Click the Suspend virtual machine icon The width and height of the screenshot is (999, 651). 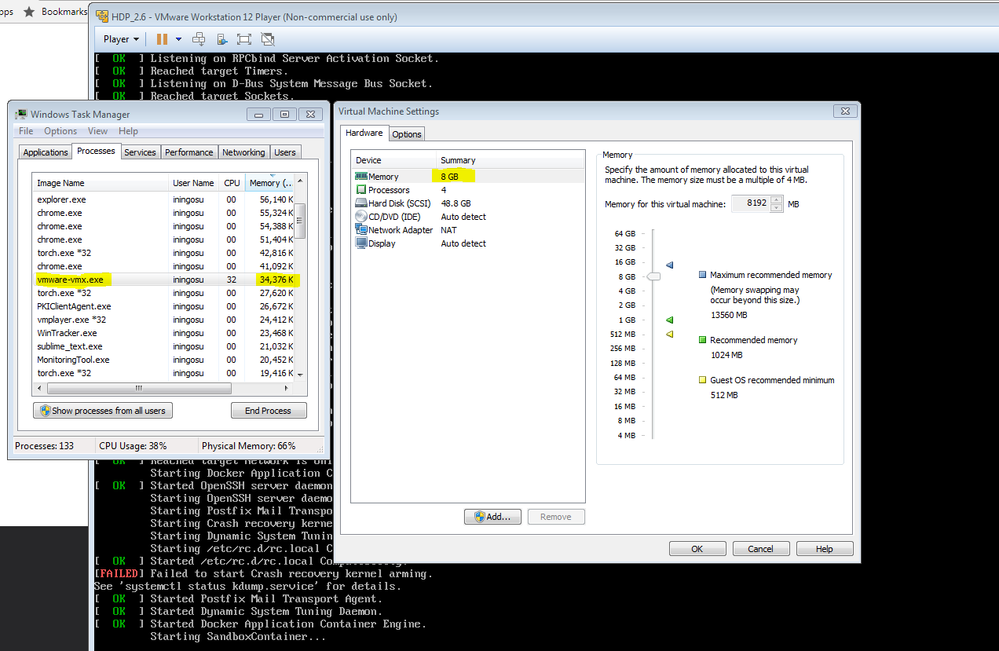point(161,38)
